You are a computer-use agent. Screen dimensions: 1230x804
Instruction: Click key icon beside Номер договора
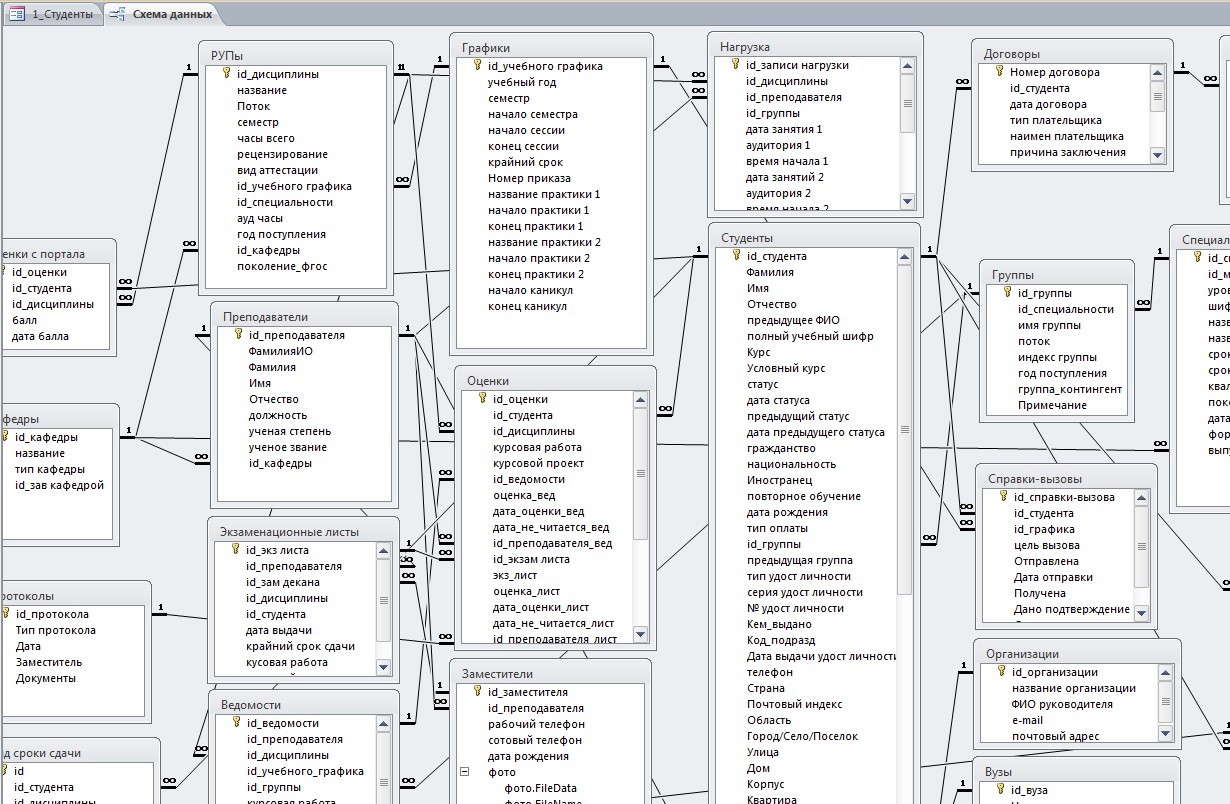click(998, 72)
